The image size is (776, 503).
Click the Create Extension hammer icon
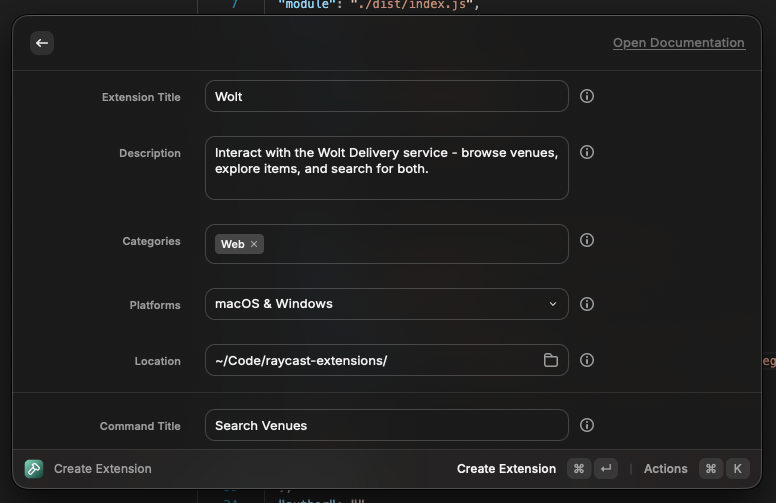34,469
